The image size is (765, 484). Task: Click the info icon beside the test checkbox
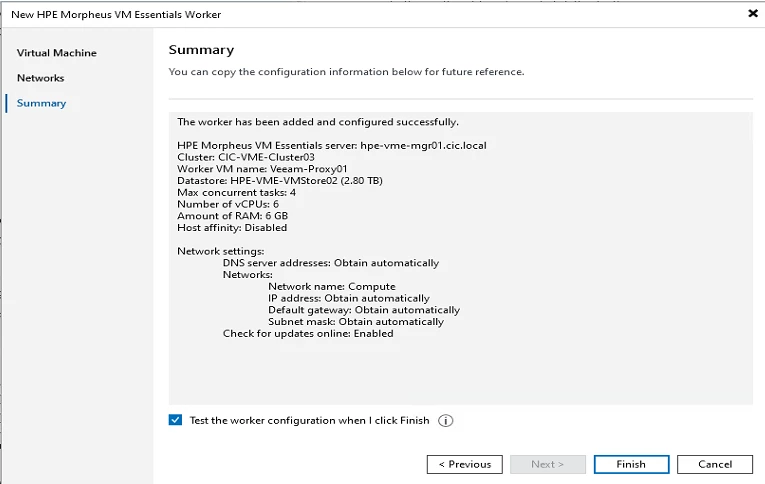coord(446,421)
